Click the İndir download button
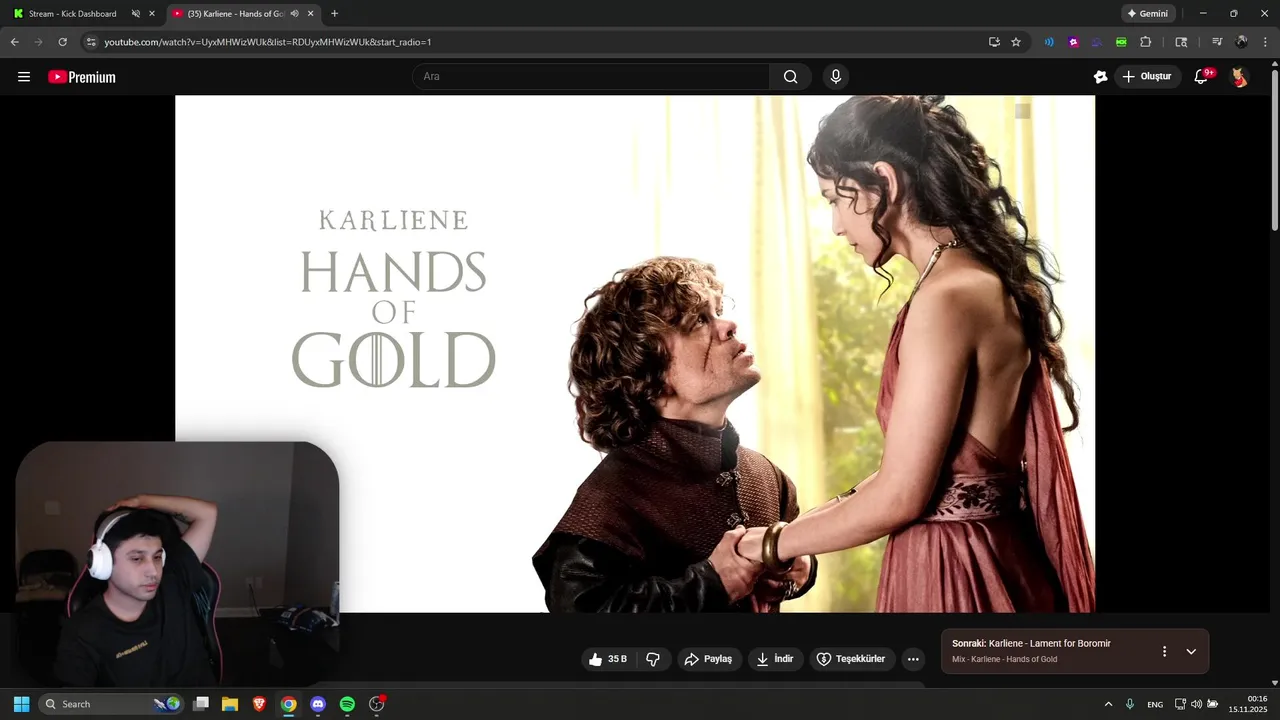Image resolution: width=1280 pixels, height=720 pixels. (x=775, y=659)
